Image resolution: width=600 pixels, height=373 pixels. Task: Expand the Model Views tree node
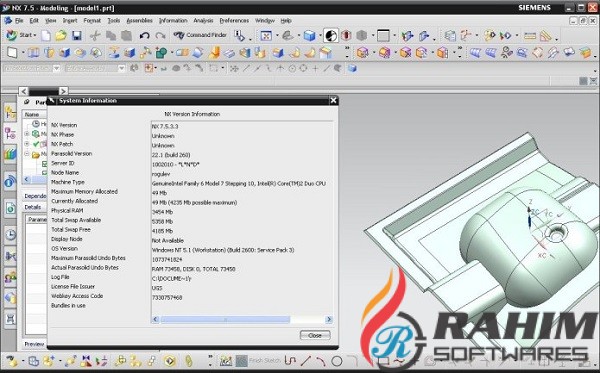(x=27, y=134)
